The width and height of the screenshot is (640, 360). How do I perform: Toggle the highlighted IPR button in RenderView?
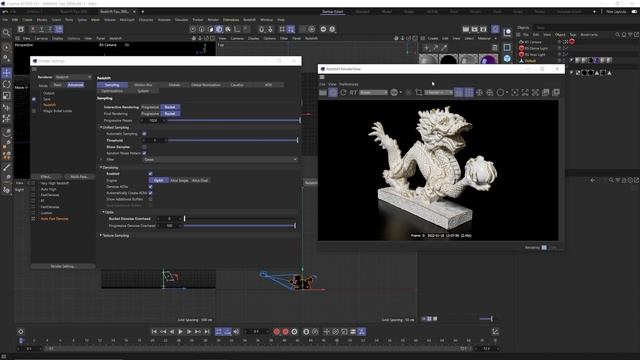click(x=333, y=93)
